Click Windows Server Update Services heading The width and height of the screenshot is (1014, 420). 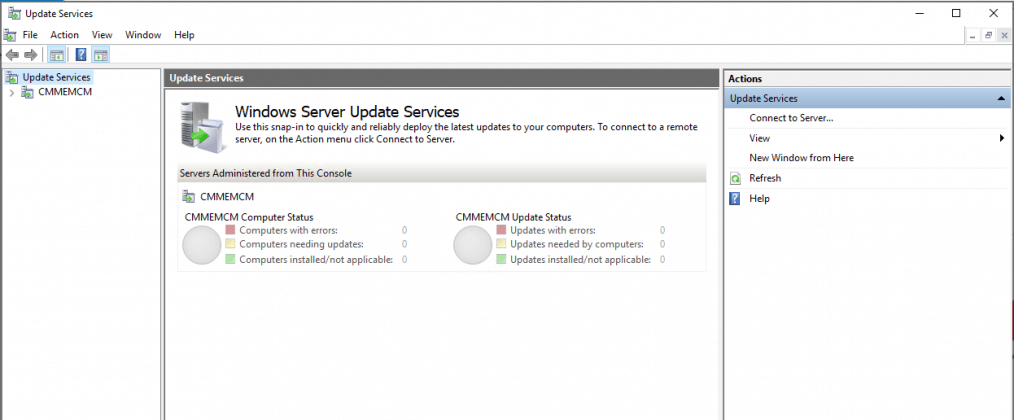[x=347, y=111]
